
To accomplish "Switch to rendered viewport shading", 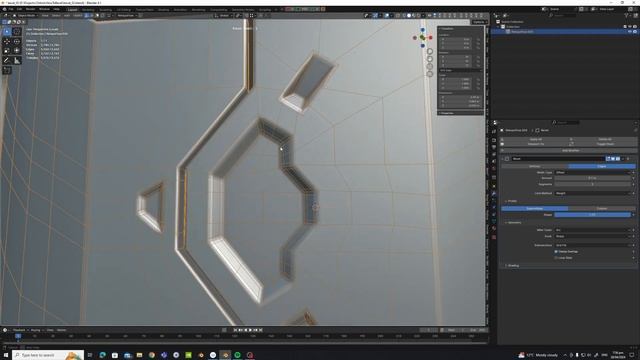I will click(418, 16).
